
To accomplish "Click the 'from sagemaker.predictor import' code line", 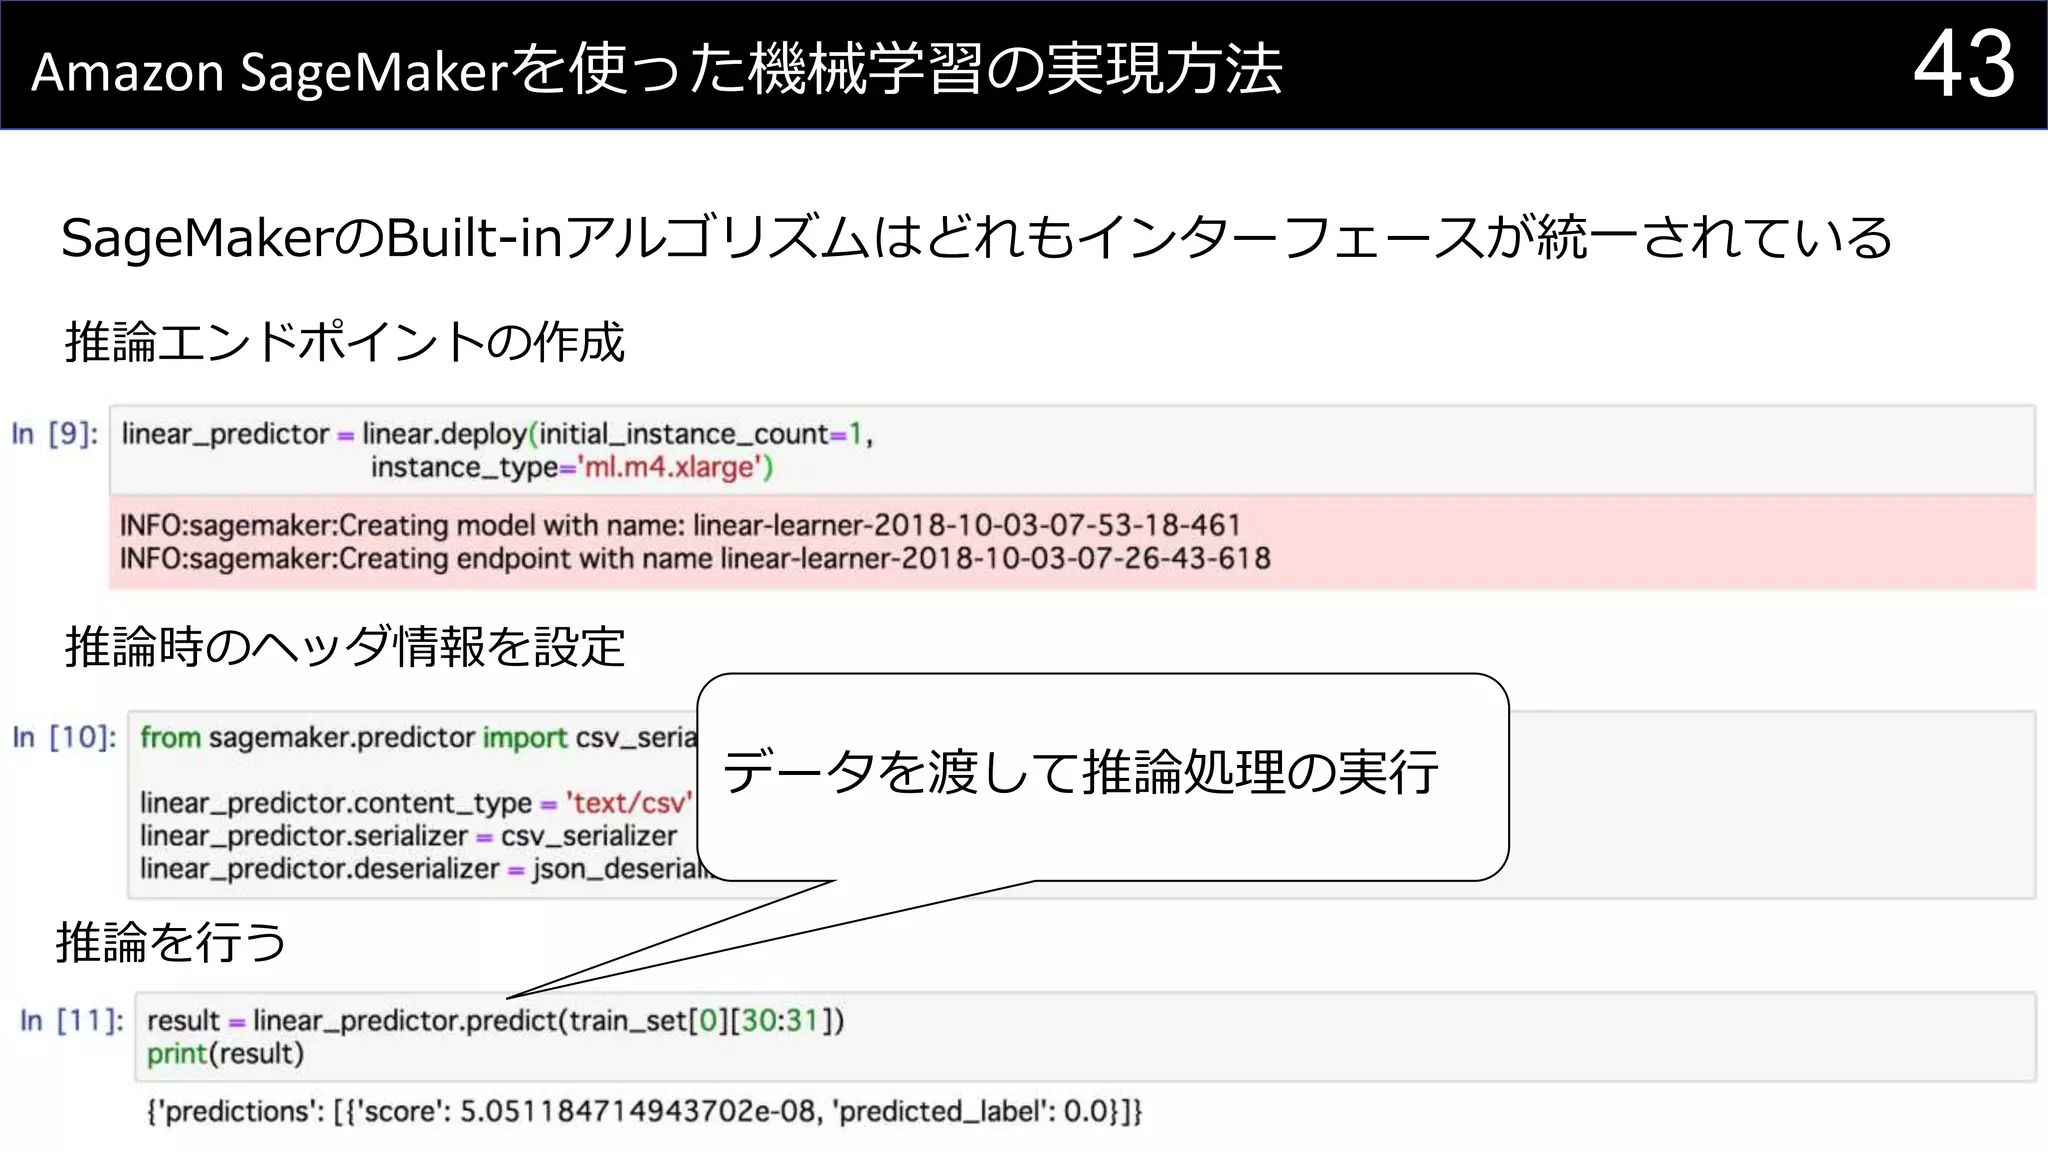I will pos(418,738).
